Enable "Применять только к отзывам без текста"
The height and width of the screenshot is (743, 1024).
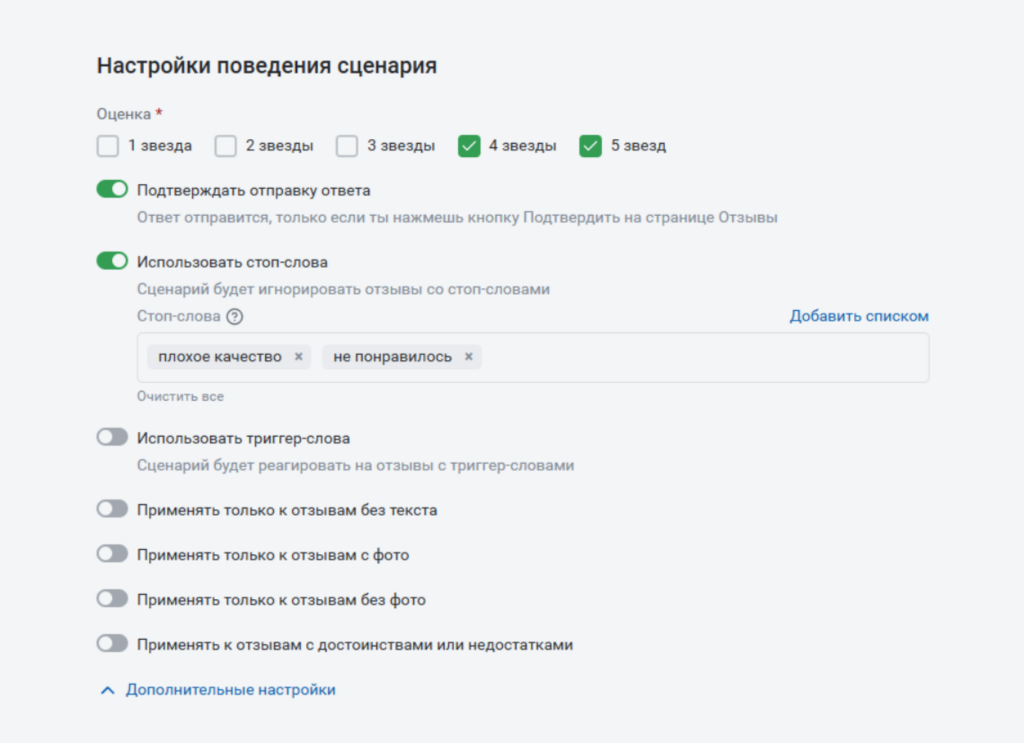(x=111, y=508)
